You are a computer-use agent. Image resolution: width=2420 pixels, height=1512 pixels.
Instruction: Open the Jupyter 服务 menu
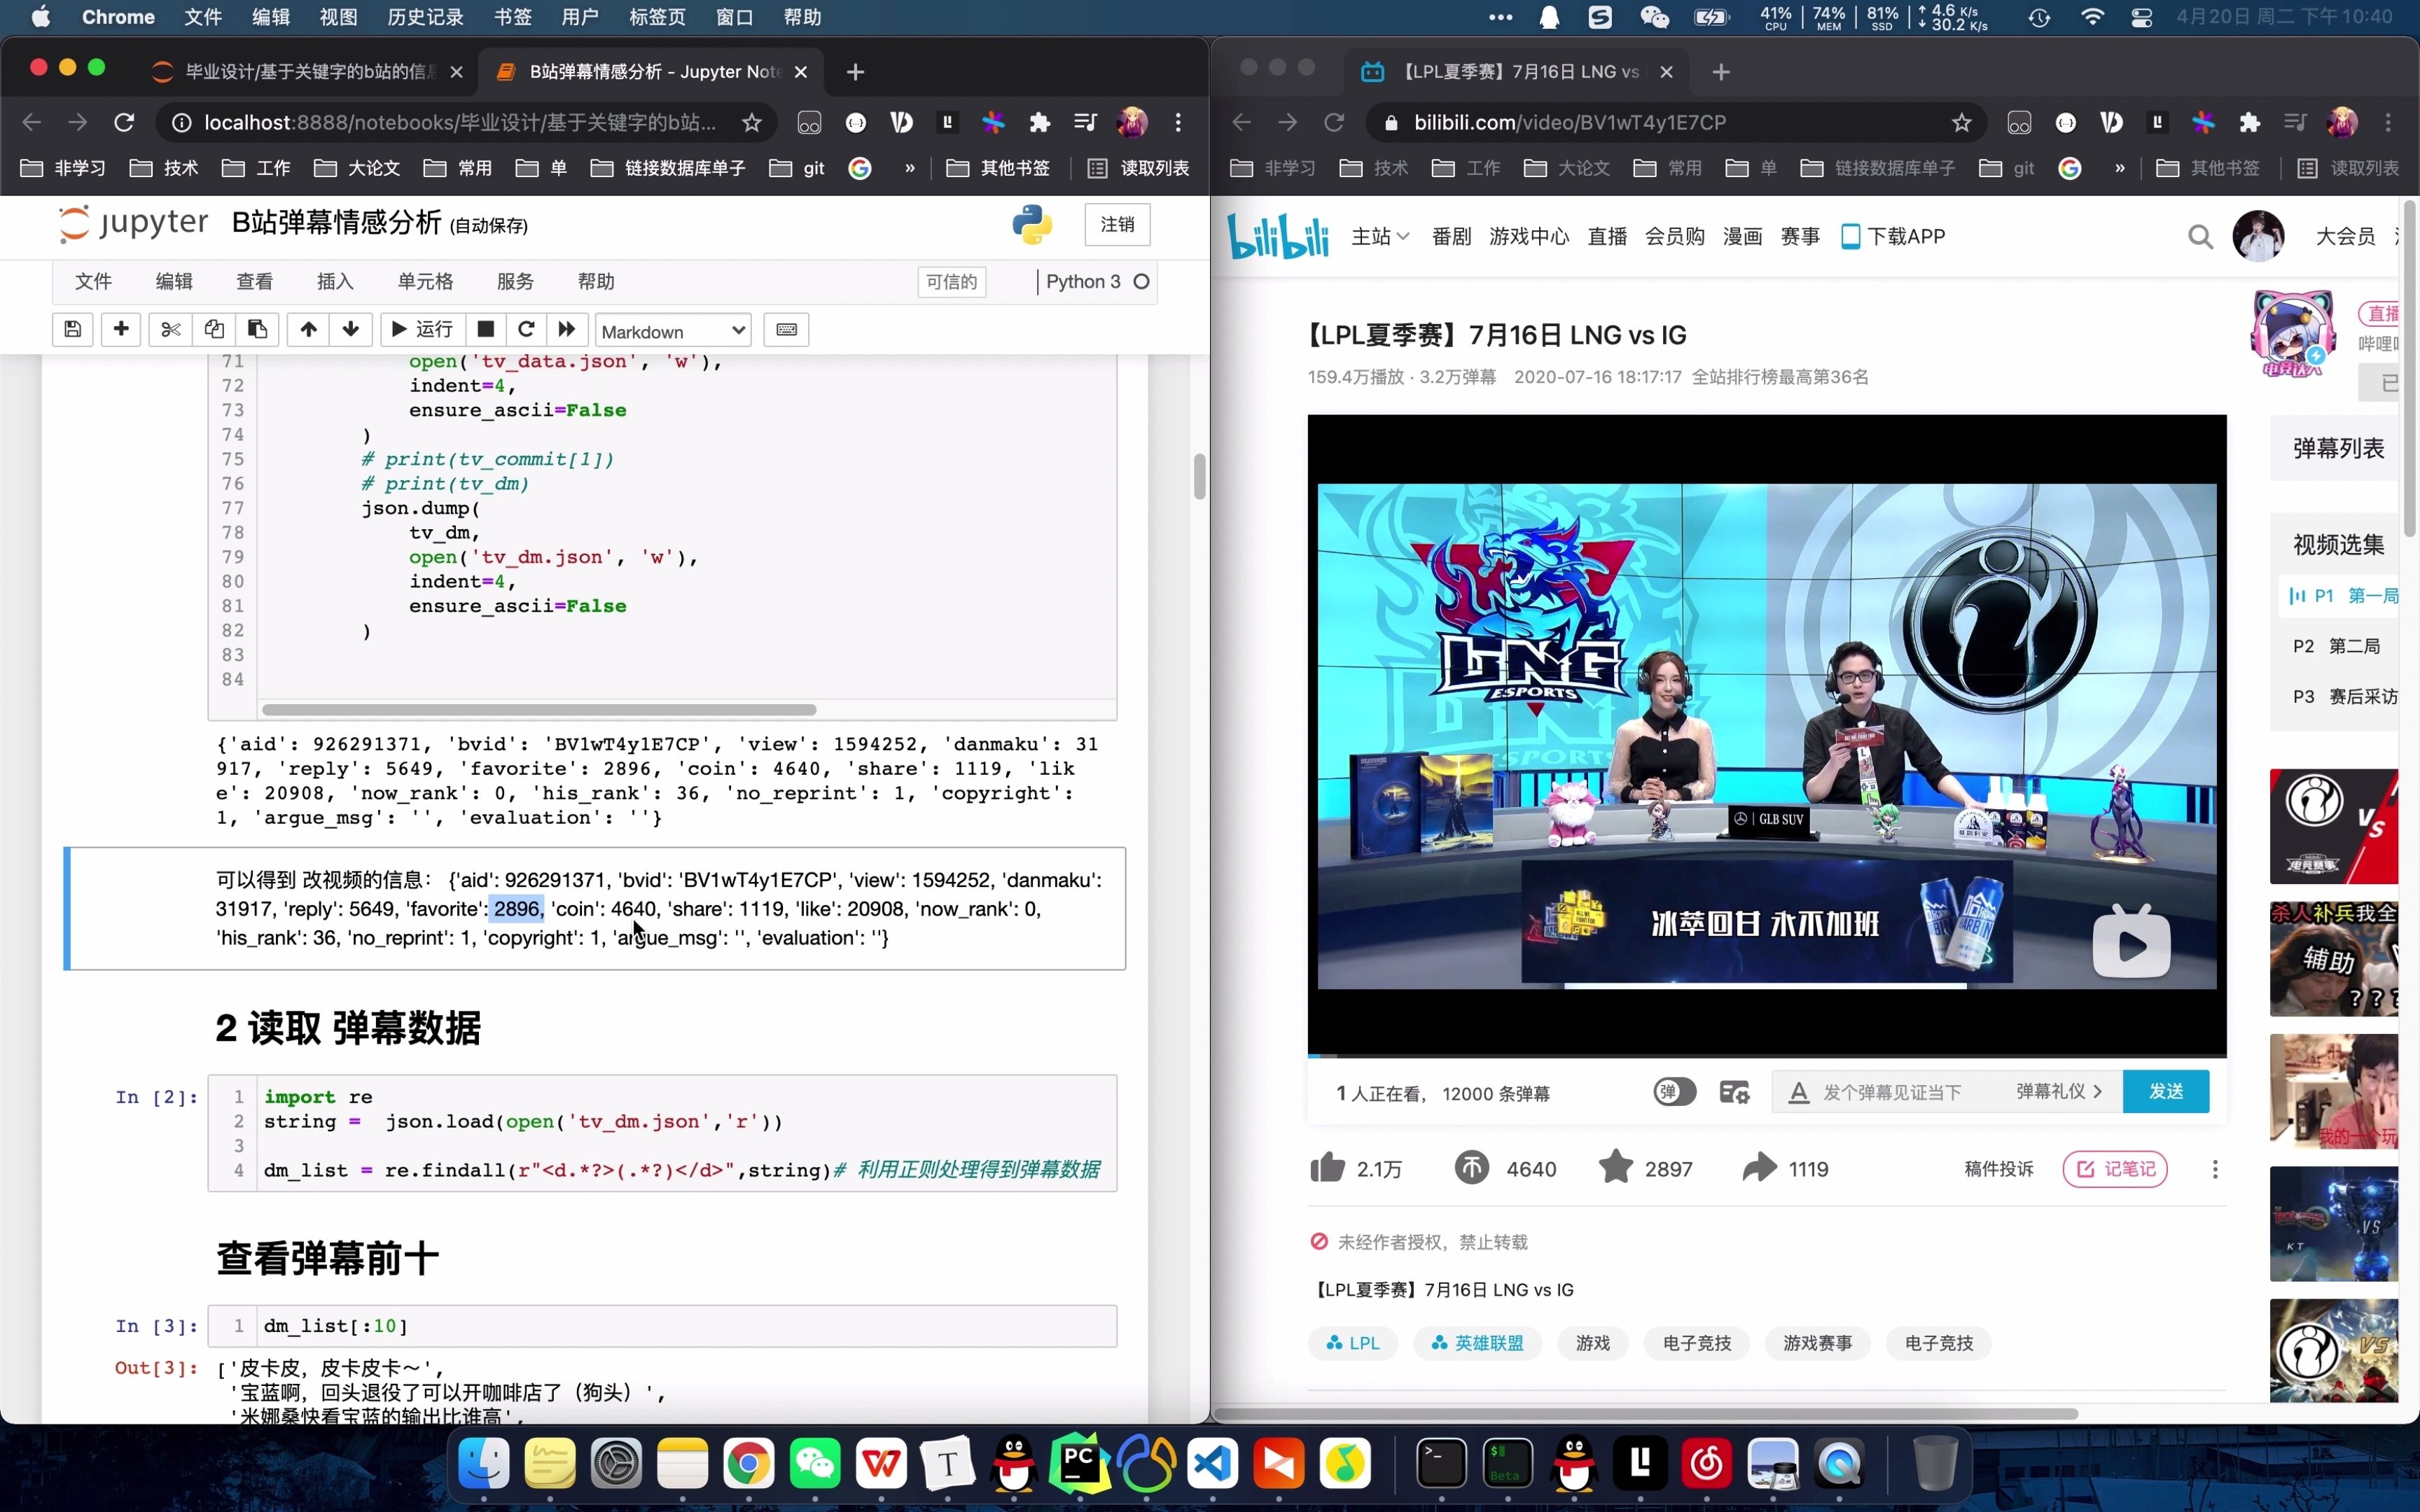[x=515, y=282]
